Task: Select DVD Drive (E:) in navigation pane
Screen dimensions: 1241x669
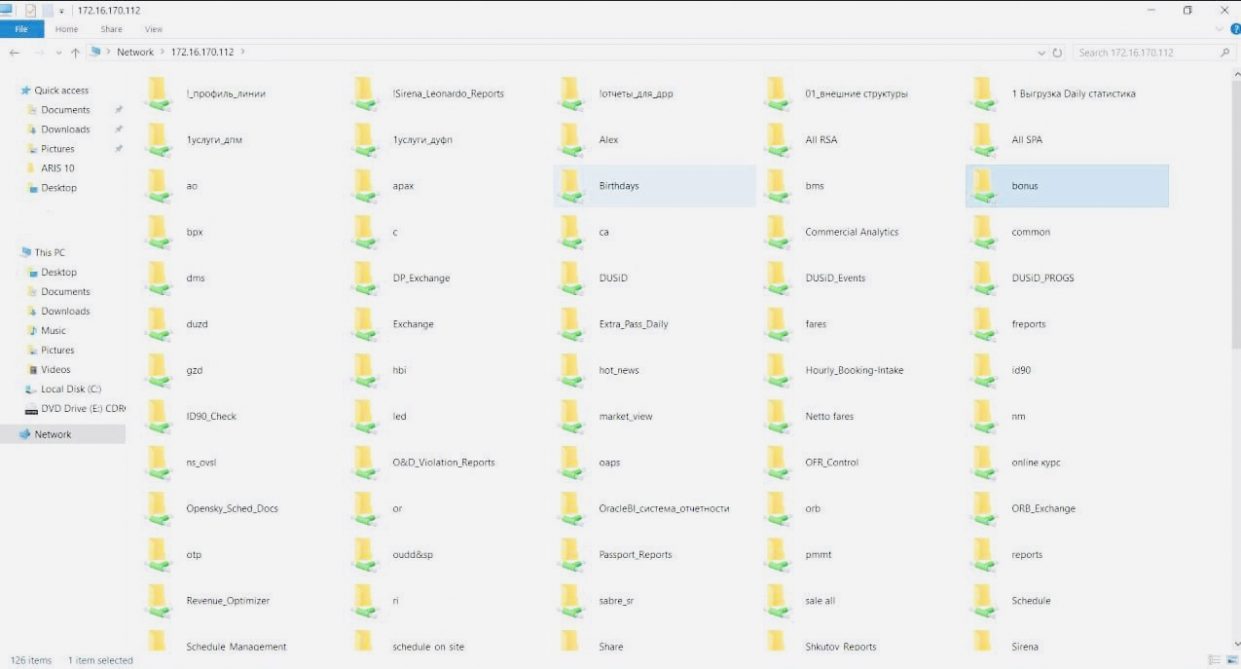Action: coord(75,409)
